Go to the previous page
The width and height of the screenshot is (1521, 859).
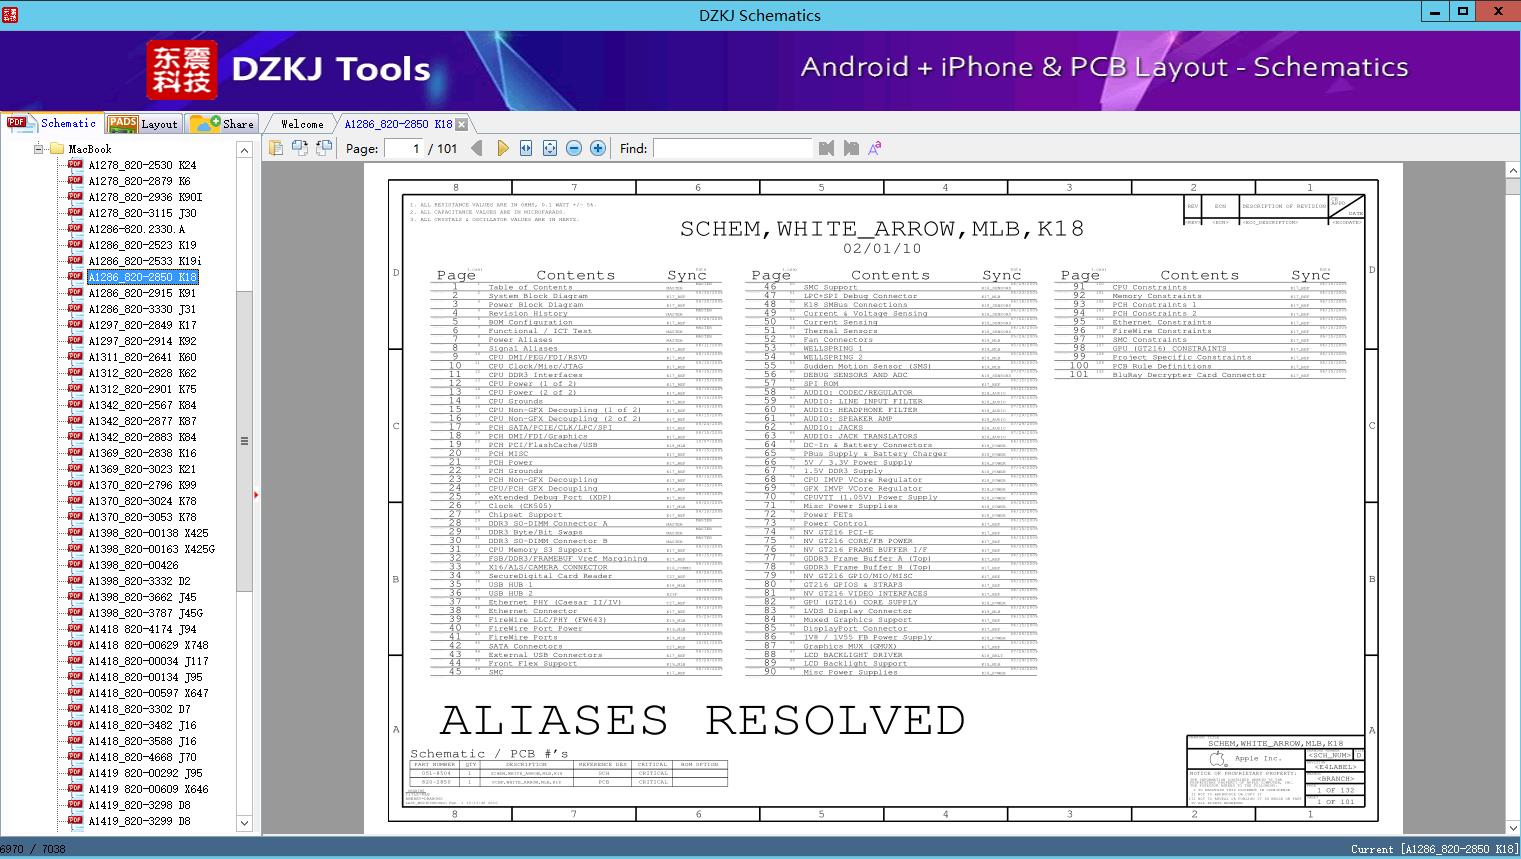tap(477, 148)
